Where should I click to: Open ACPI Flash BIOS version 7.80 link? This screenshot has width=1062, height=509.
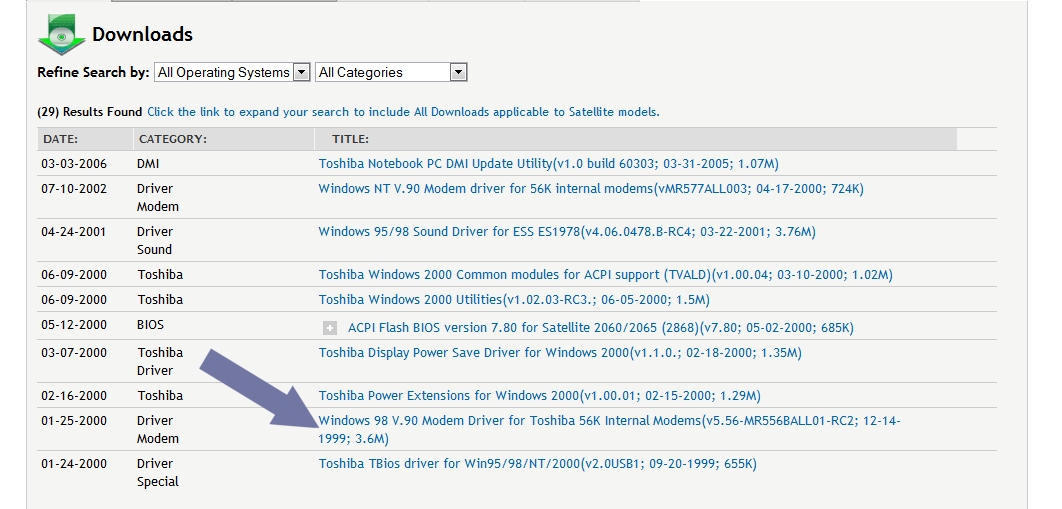click(x=601, y=328)
